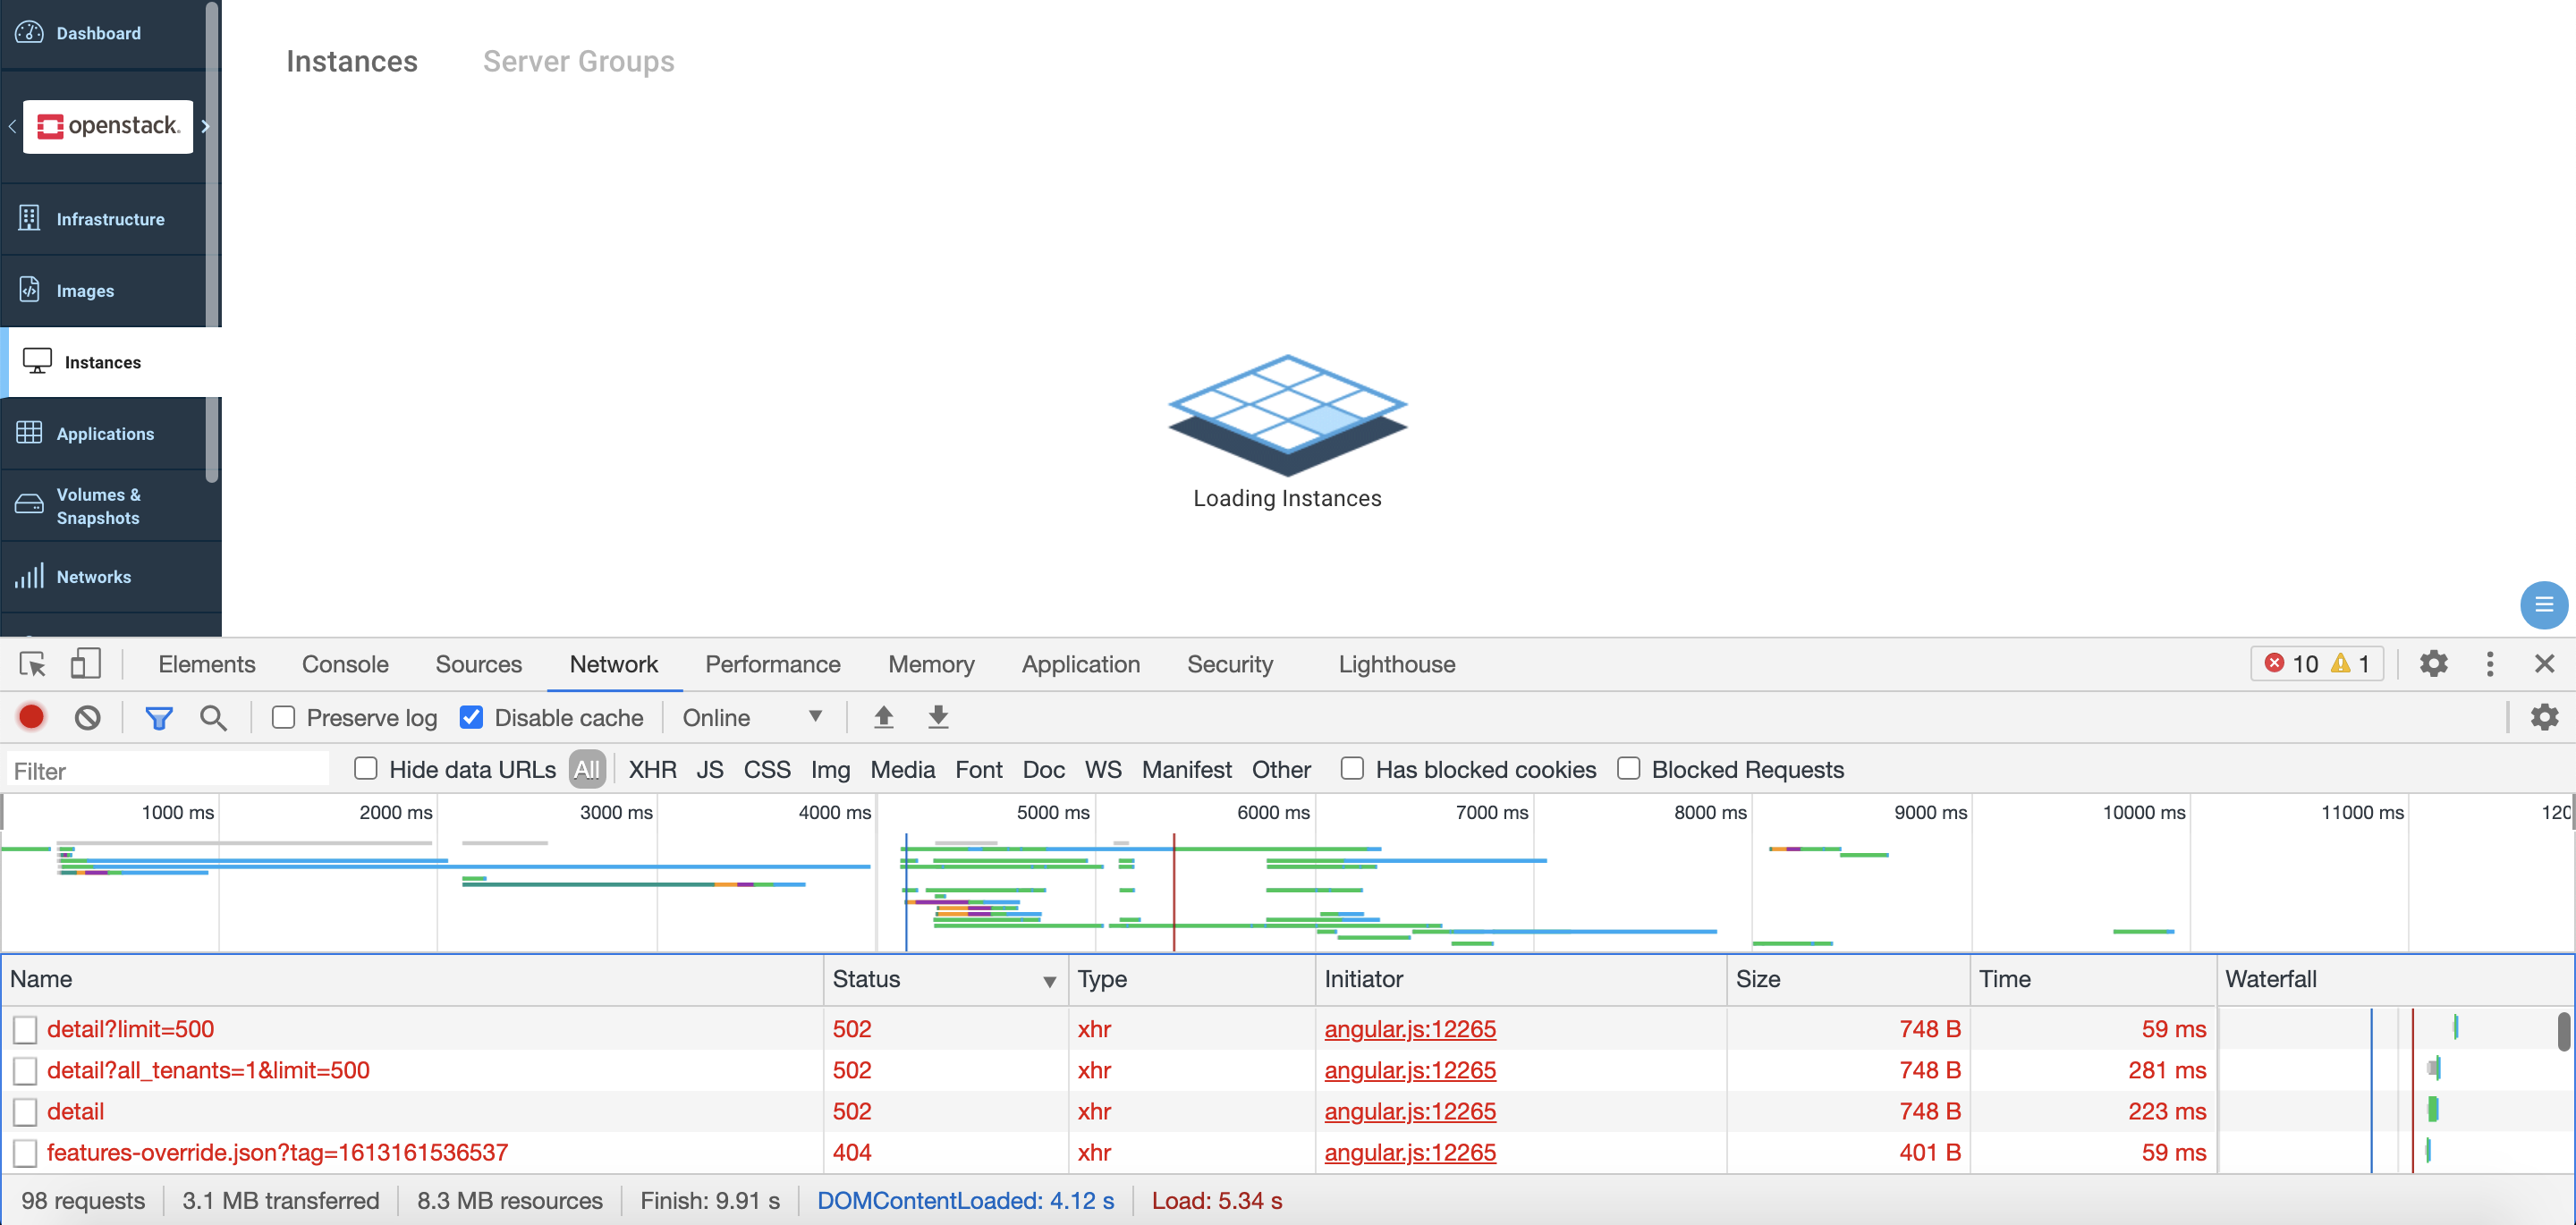2576x1225 pixels.
Task: Click the import HAR upload icon
Action: pyautogui.click(x=883, y=717)
